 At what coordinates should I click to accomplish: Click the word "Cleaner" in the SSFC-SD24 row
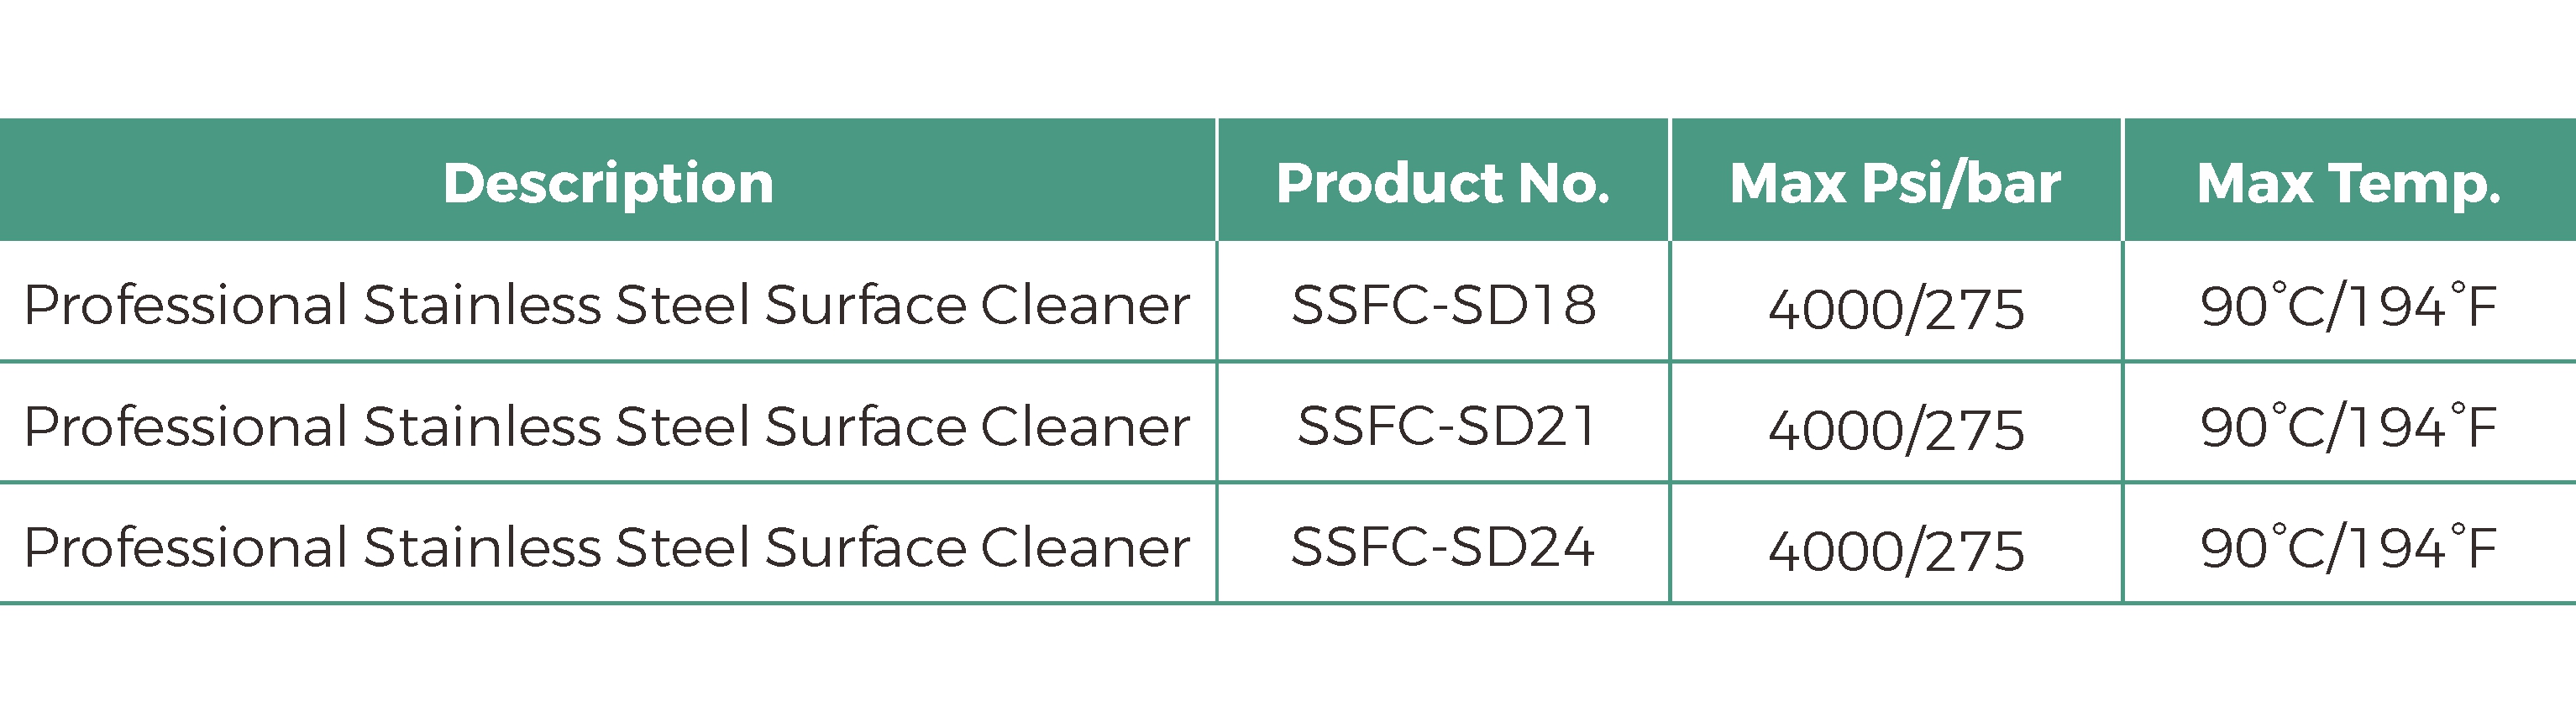coord(1085,548)
